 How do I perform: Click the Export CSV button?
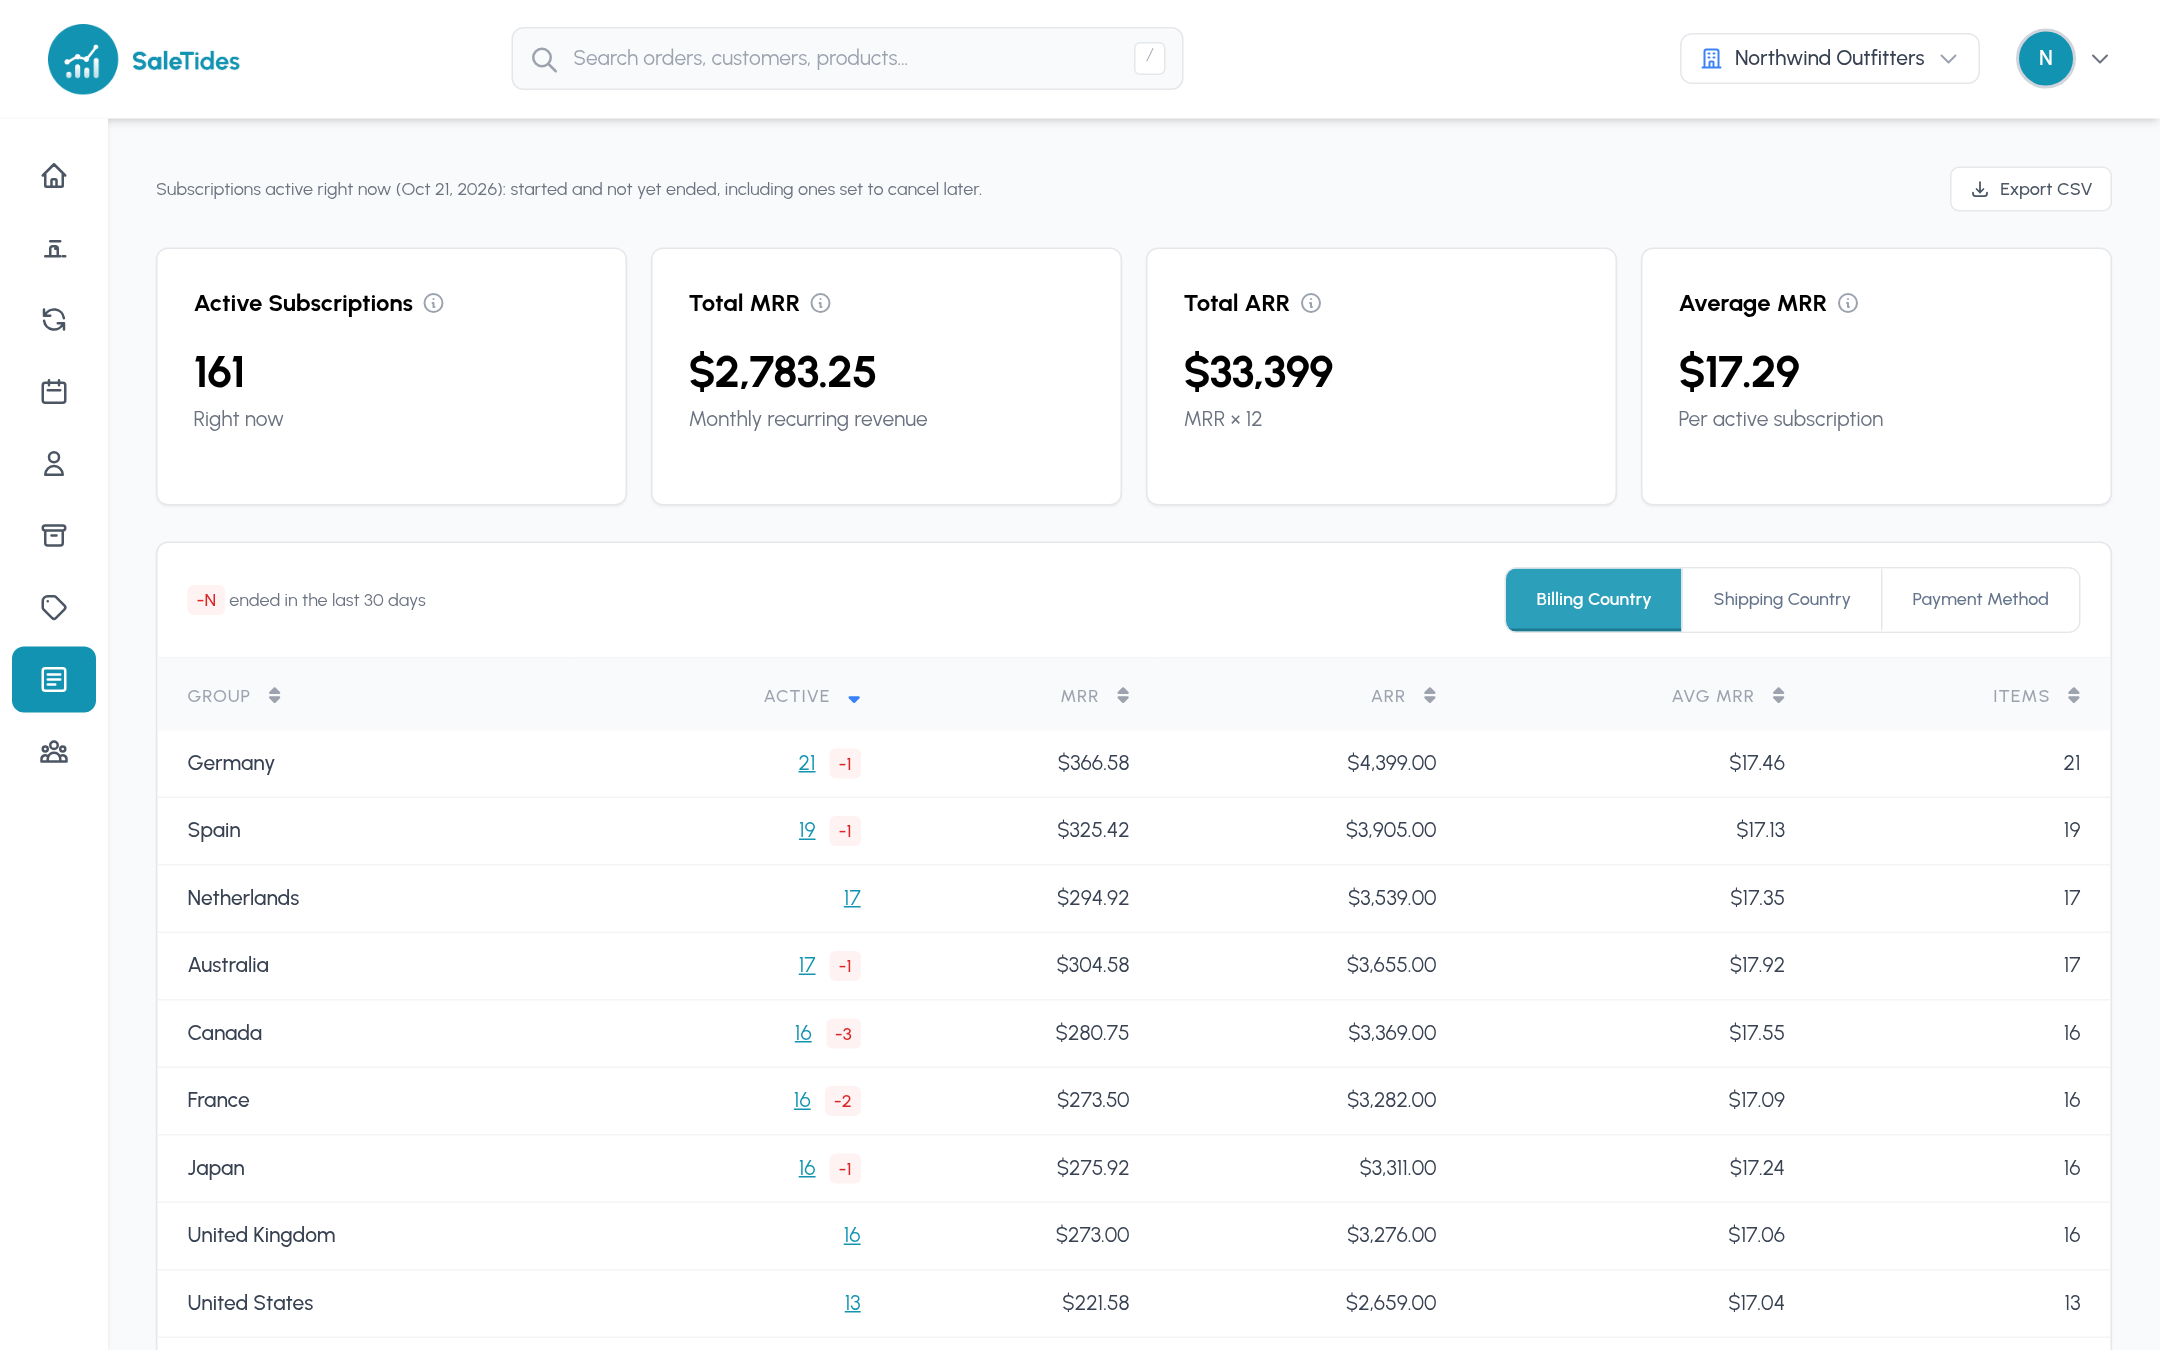pyautogui.click(x=2030, y=189)
